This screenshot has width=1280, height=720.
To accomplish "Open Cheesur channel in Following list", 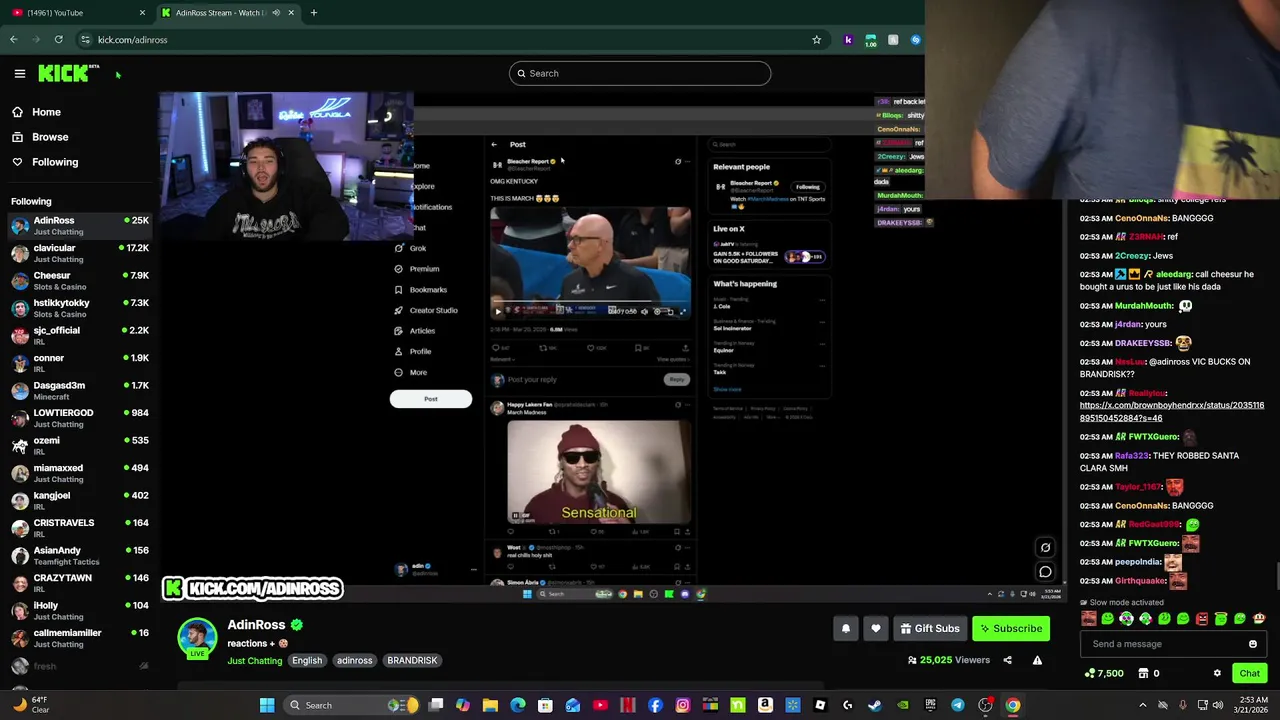I will pos(80,281).
